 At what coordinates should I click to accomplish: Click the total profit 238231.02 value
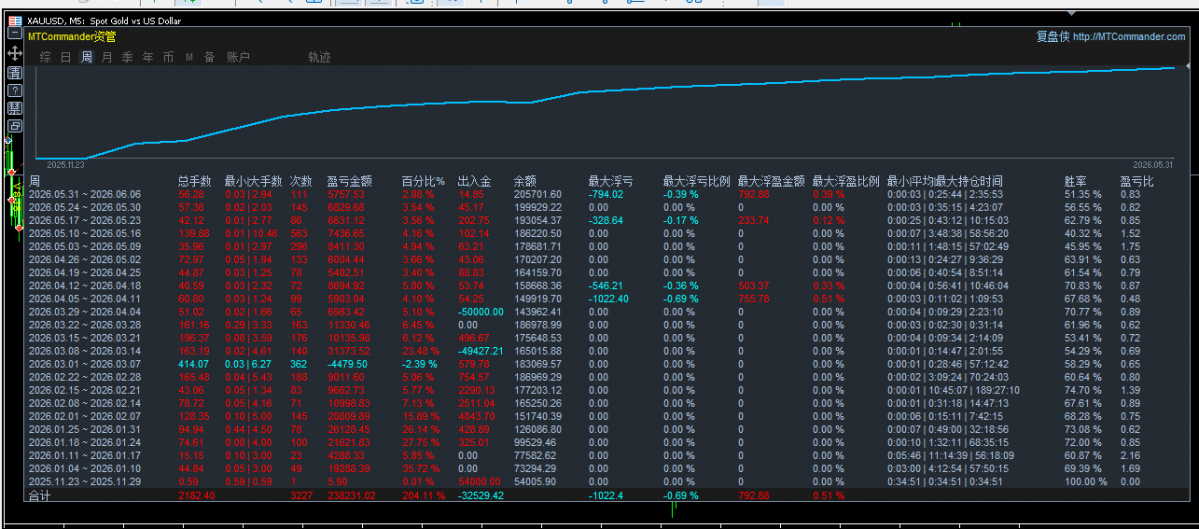pyautogui.click(x=351, y=495)
